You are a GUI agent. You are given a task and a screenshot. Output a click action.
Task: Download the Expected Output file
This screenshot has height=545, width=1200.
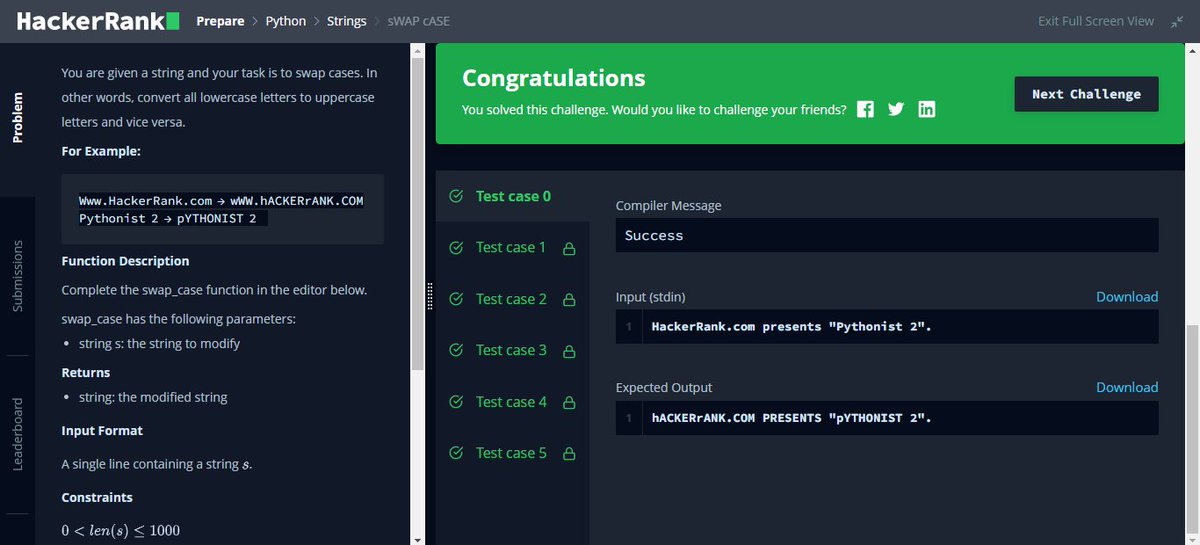(1127, 387)
